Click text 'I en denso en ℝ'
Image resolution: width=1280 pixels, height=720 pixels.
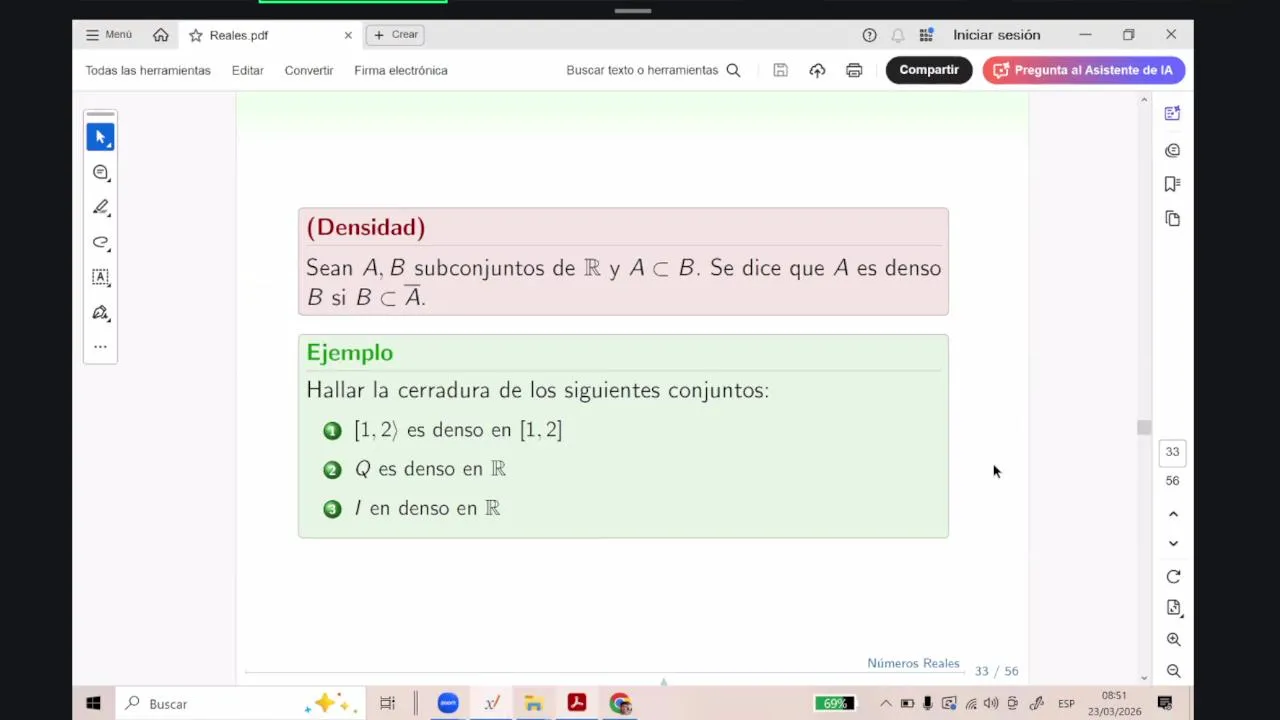(427, 508)
